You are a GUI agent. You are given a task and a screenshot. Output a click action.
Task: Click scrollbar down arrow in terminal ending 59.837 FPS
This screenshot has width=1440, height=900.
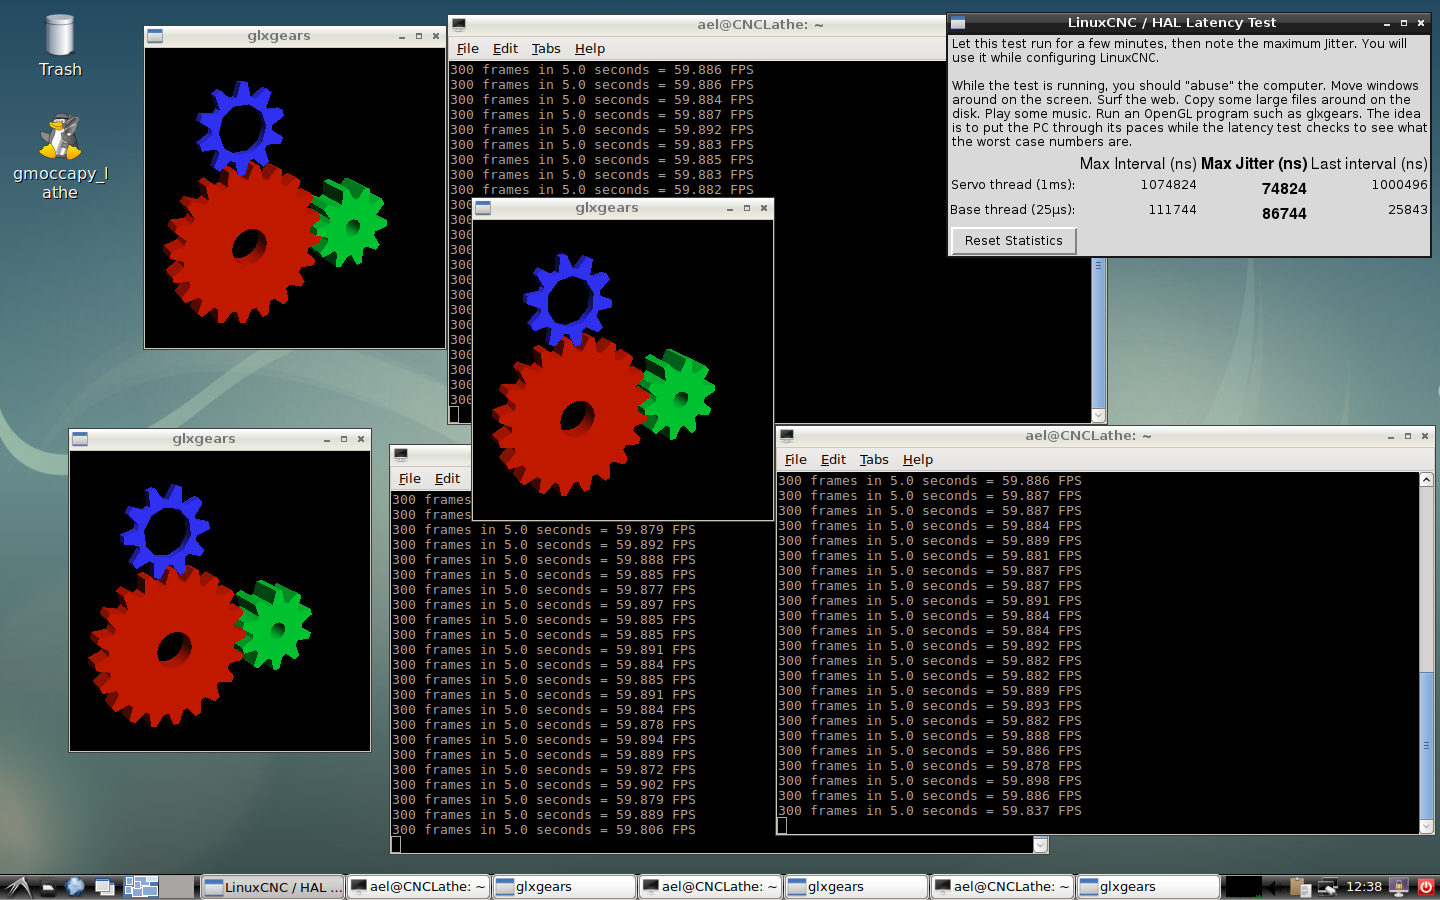tap(1427, 826)
